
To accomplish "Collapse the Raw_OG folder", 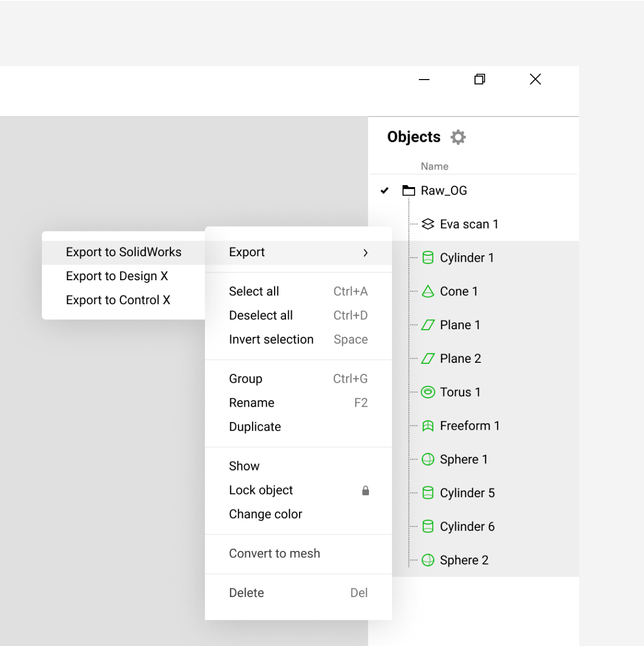I will [408, 191].
